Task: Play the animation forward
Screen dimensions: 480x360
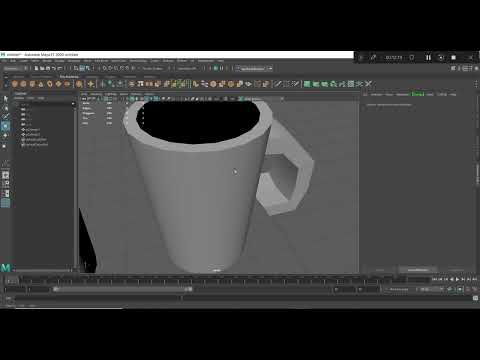Action: point(457,279)
